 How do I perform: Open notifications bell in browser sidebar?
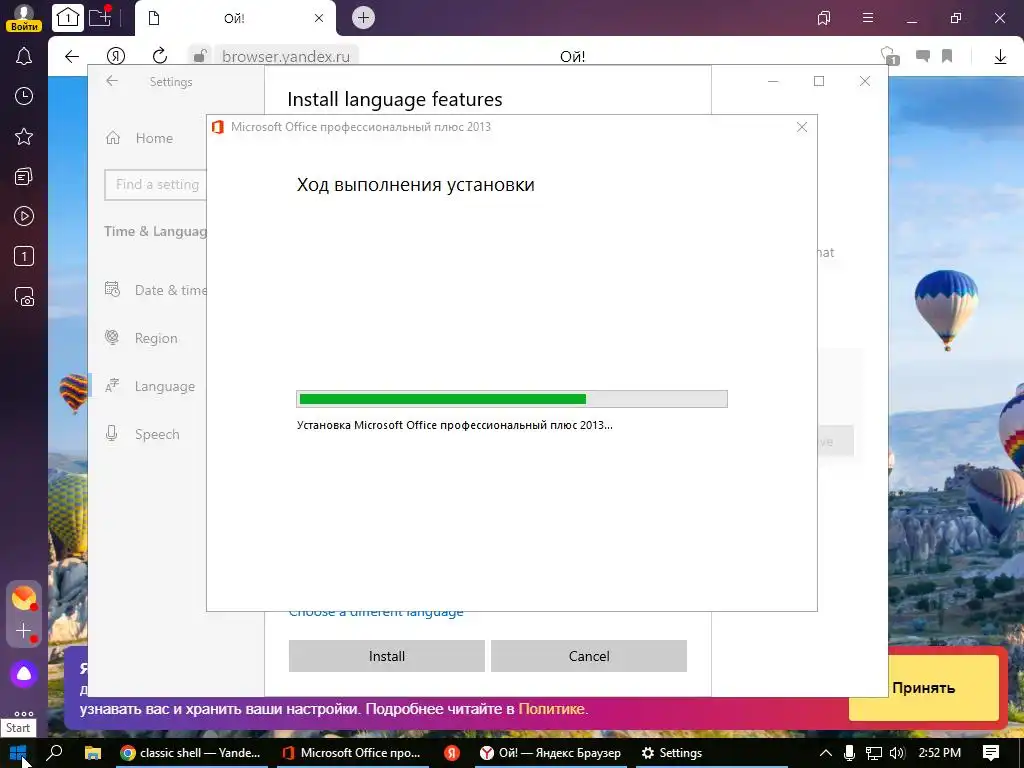click(24, 57)
